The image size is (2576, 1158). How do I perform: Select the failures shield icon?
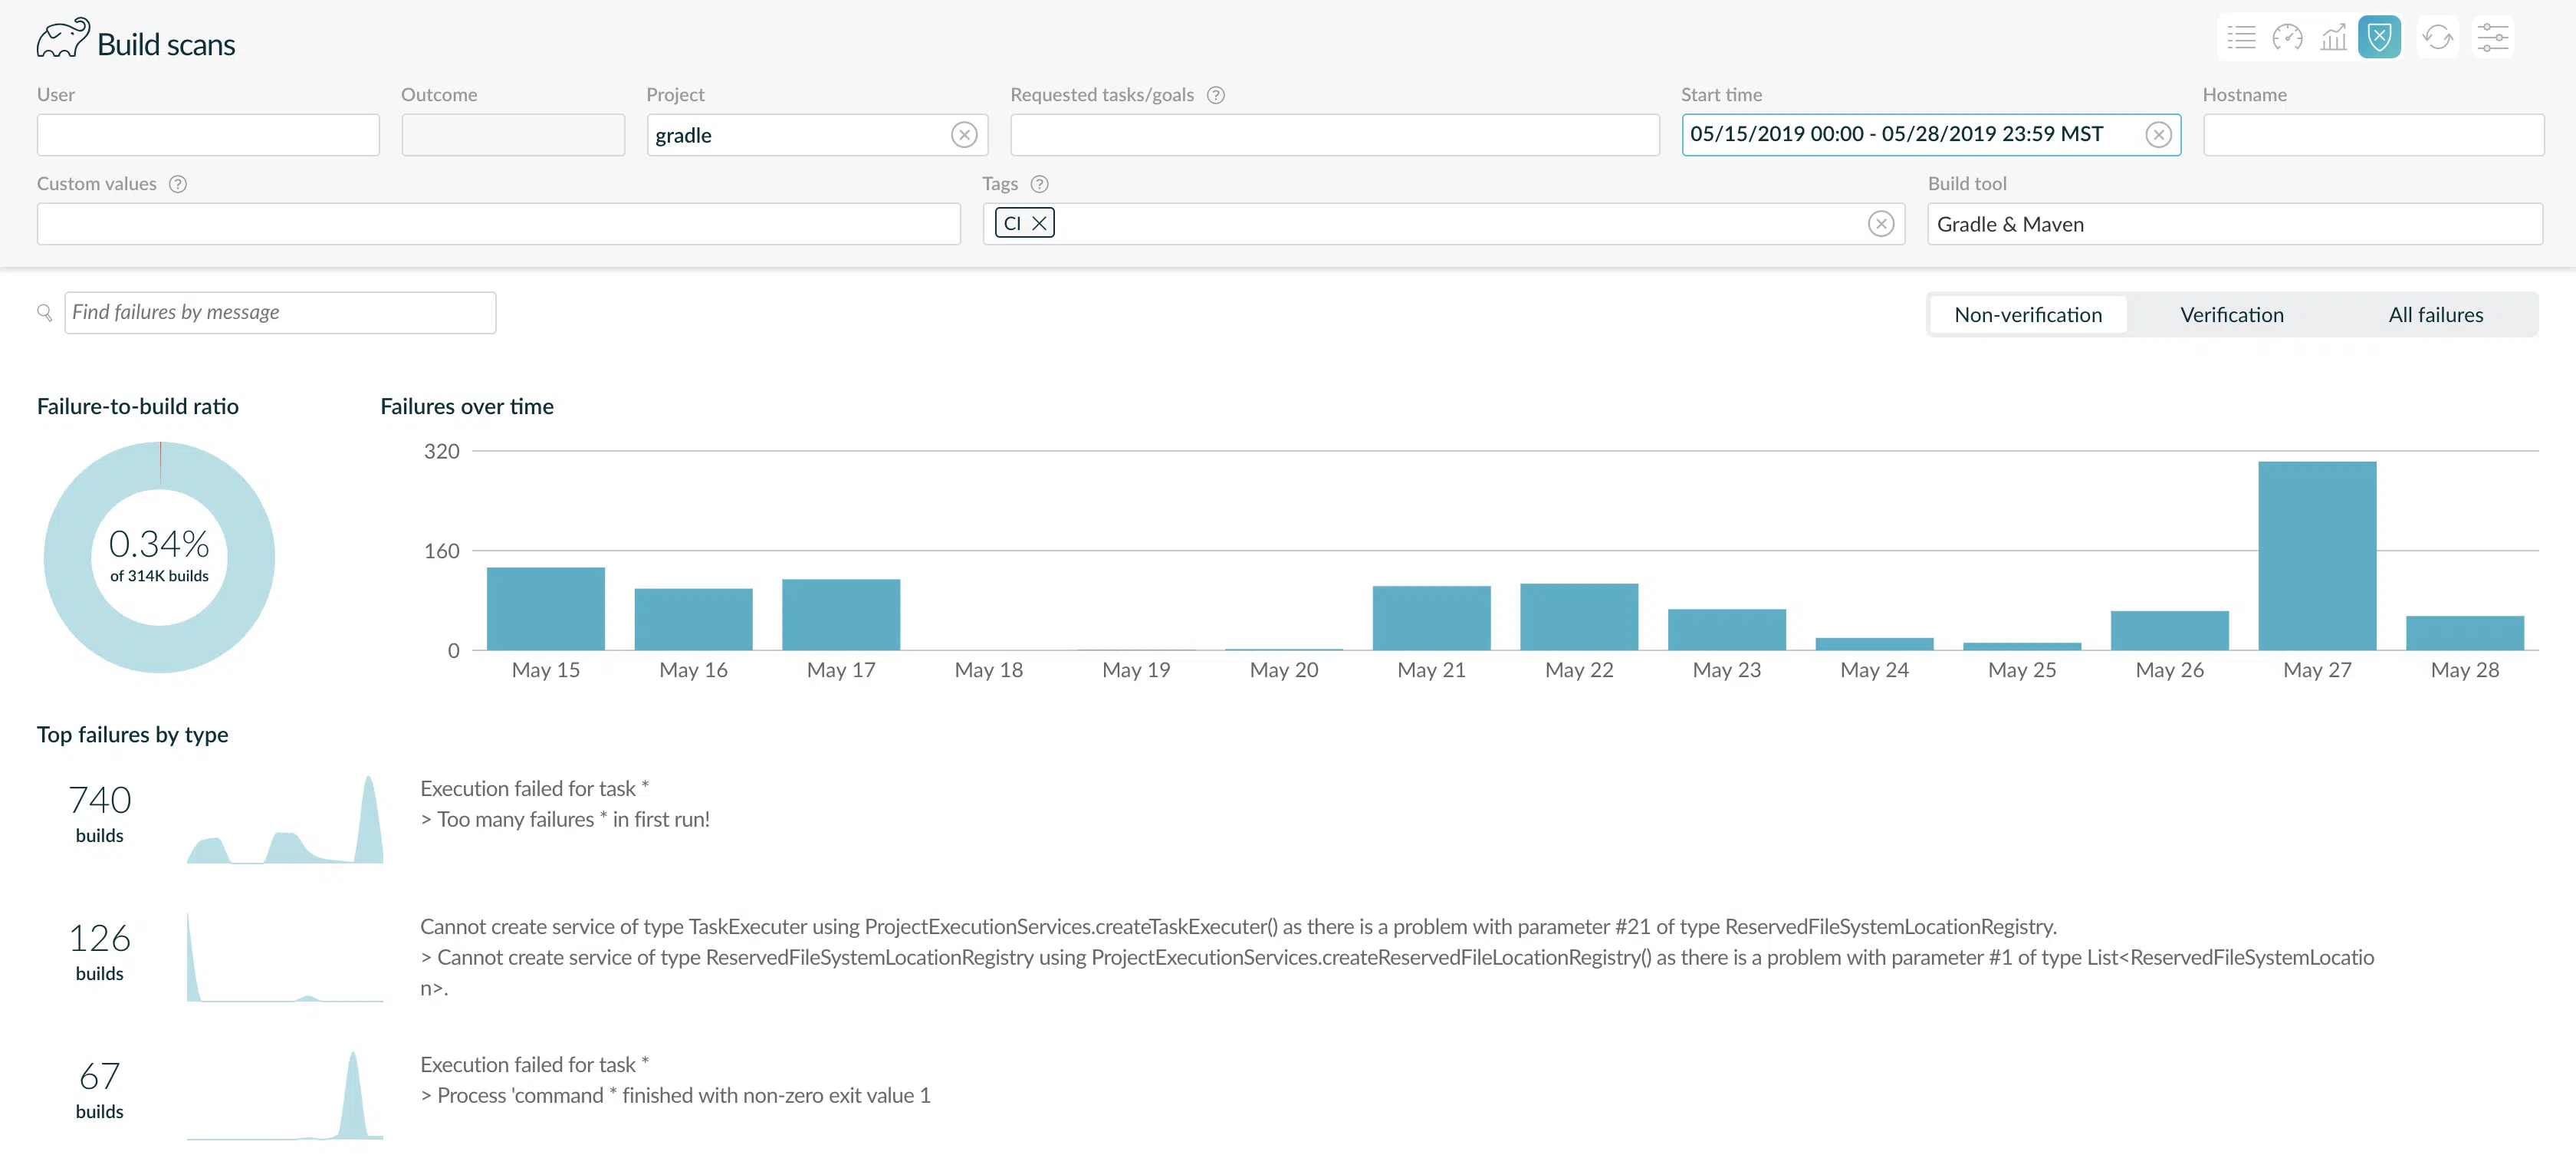[2379, 38]
